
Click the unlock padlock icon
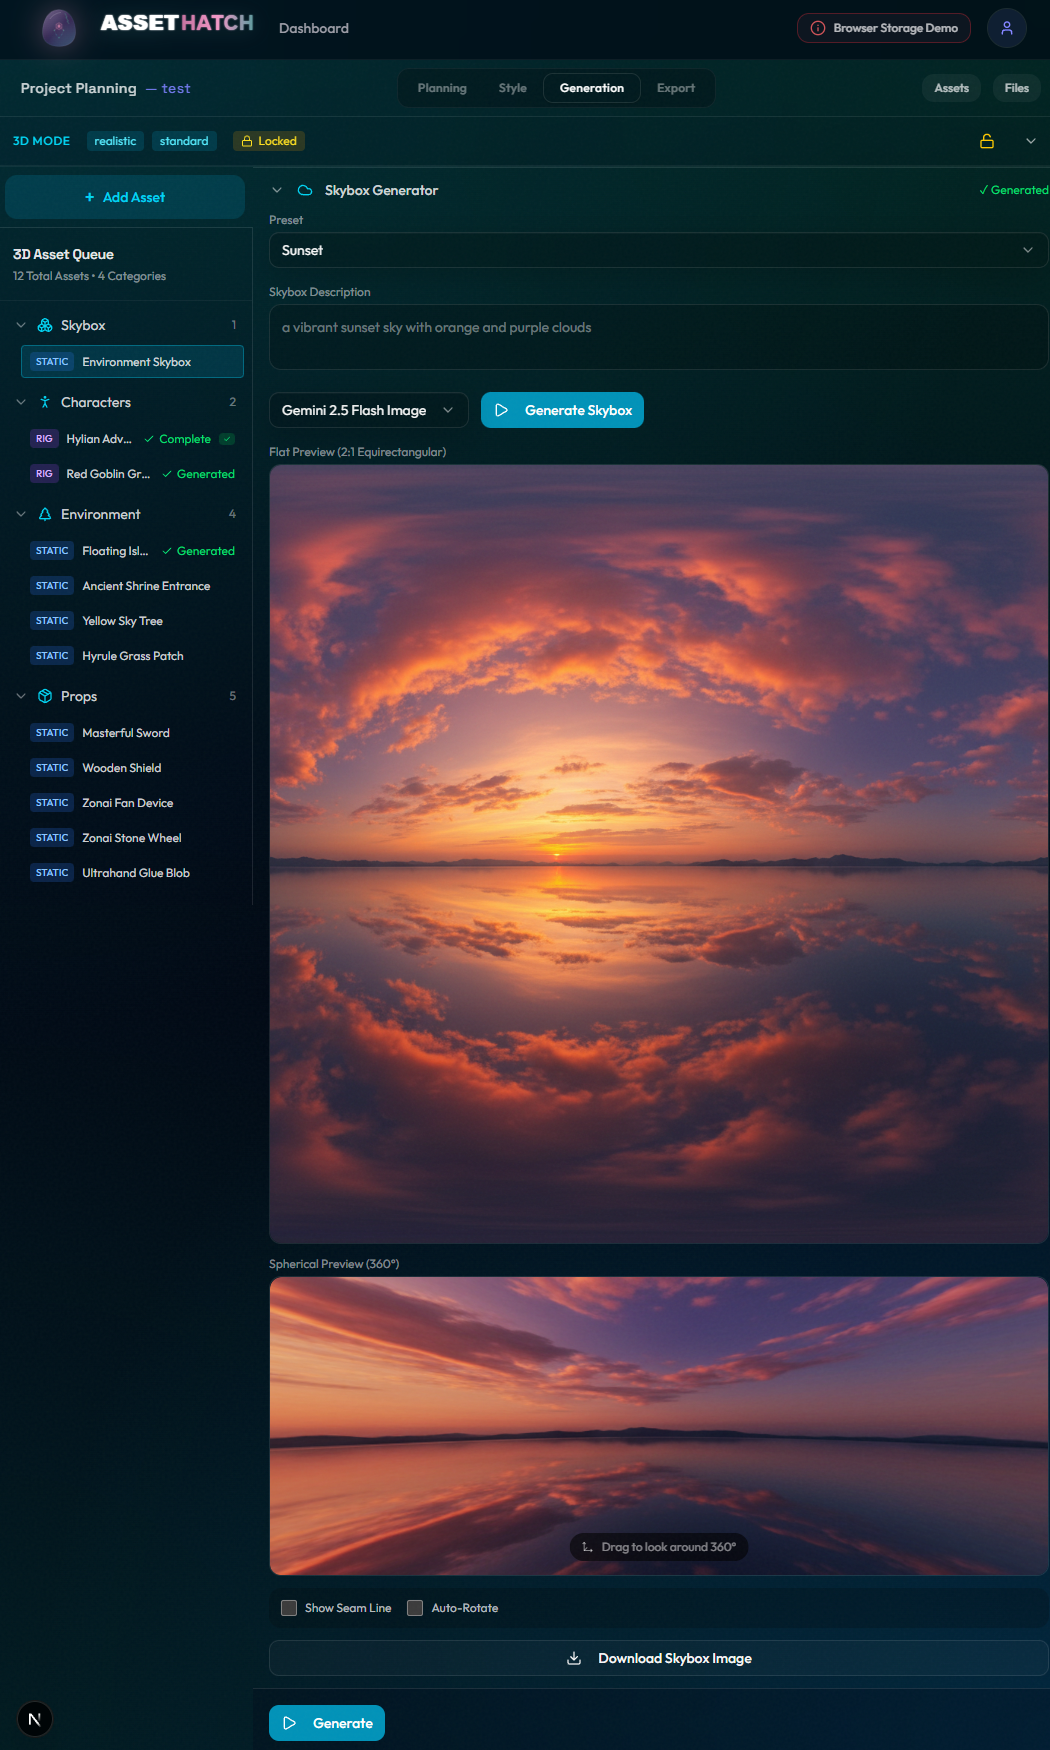pos(986,141)
